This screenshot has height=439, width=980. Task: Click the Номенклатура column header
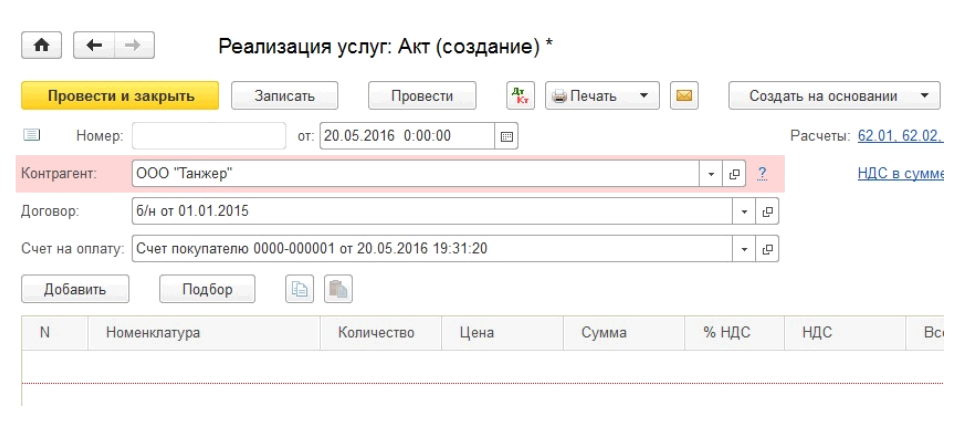[153, 333]
